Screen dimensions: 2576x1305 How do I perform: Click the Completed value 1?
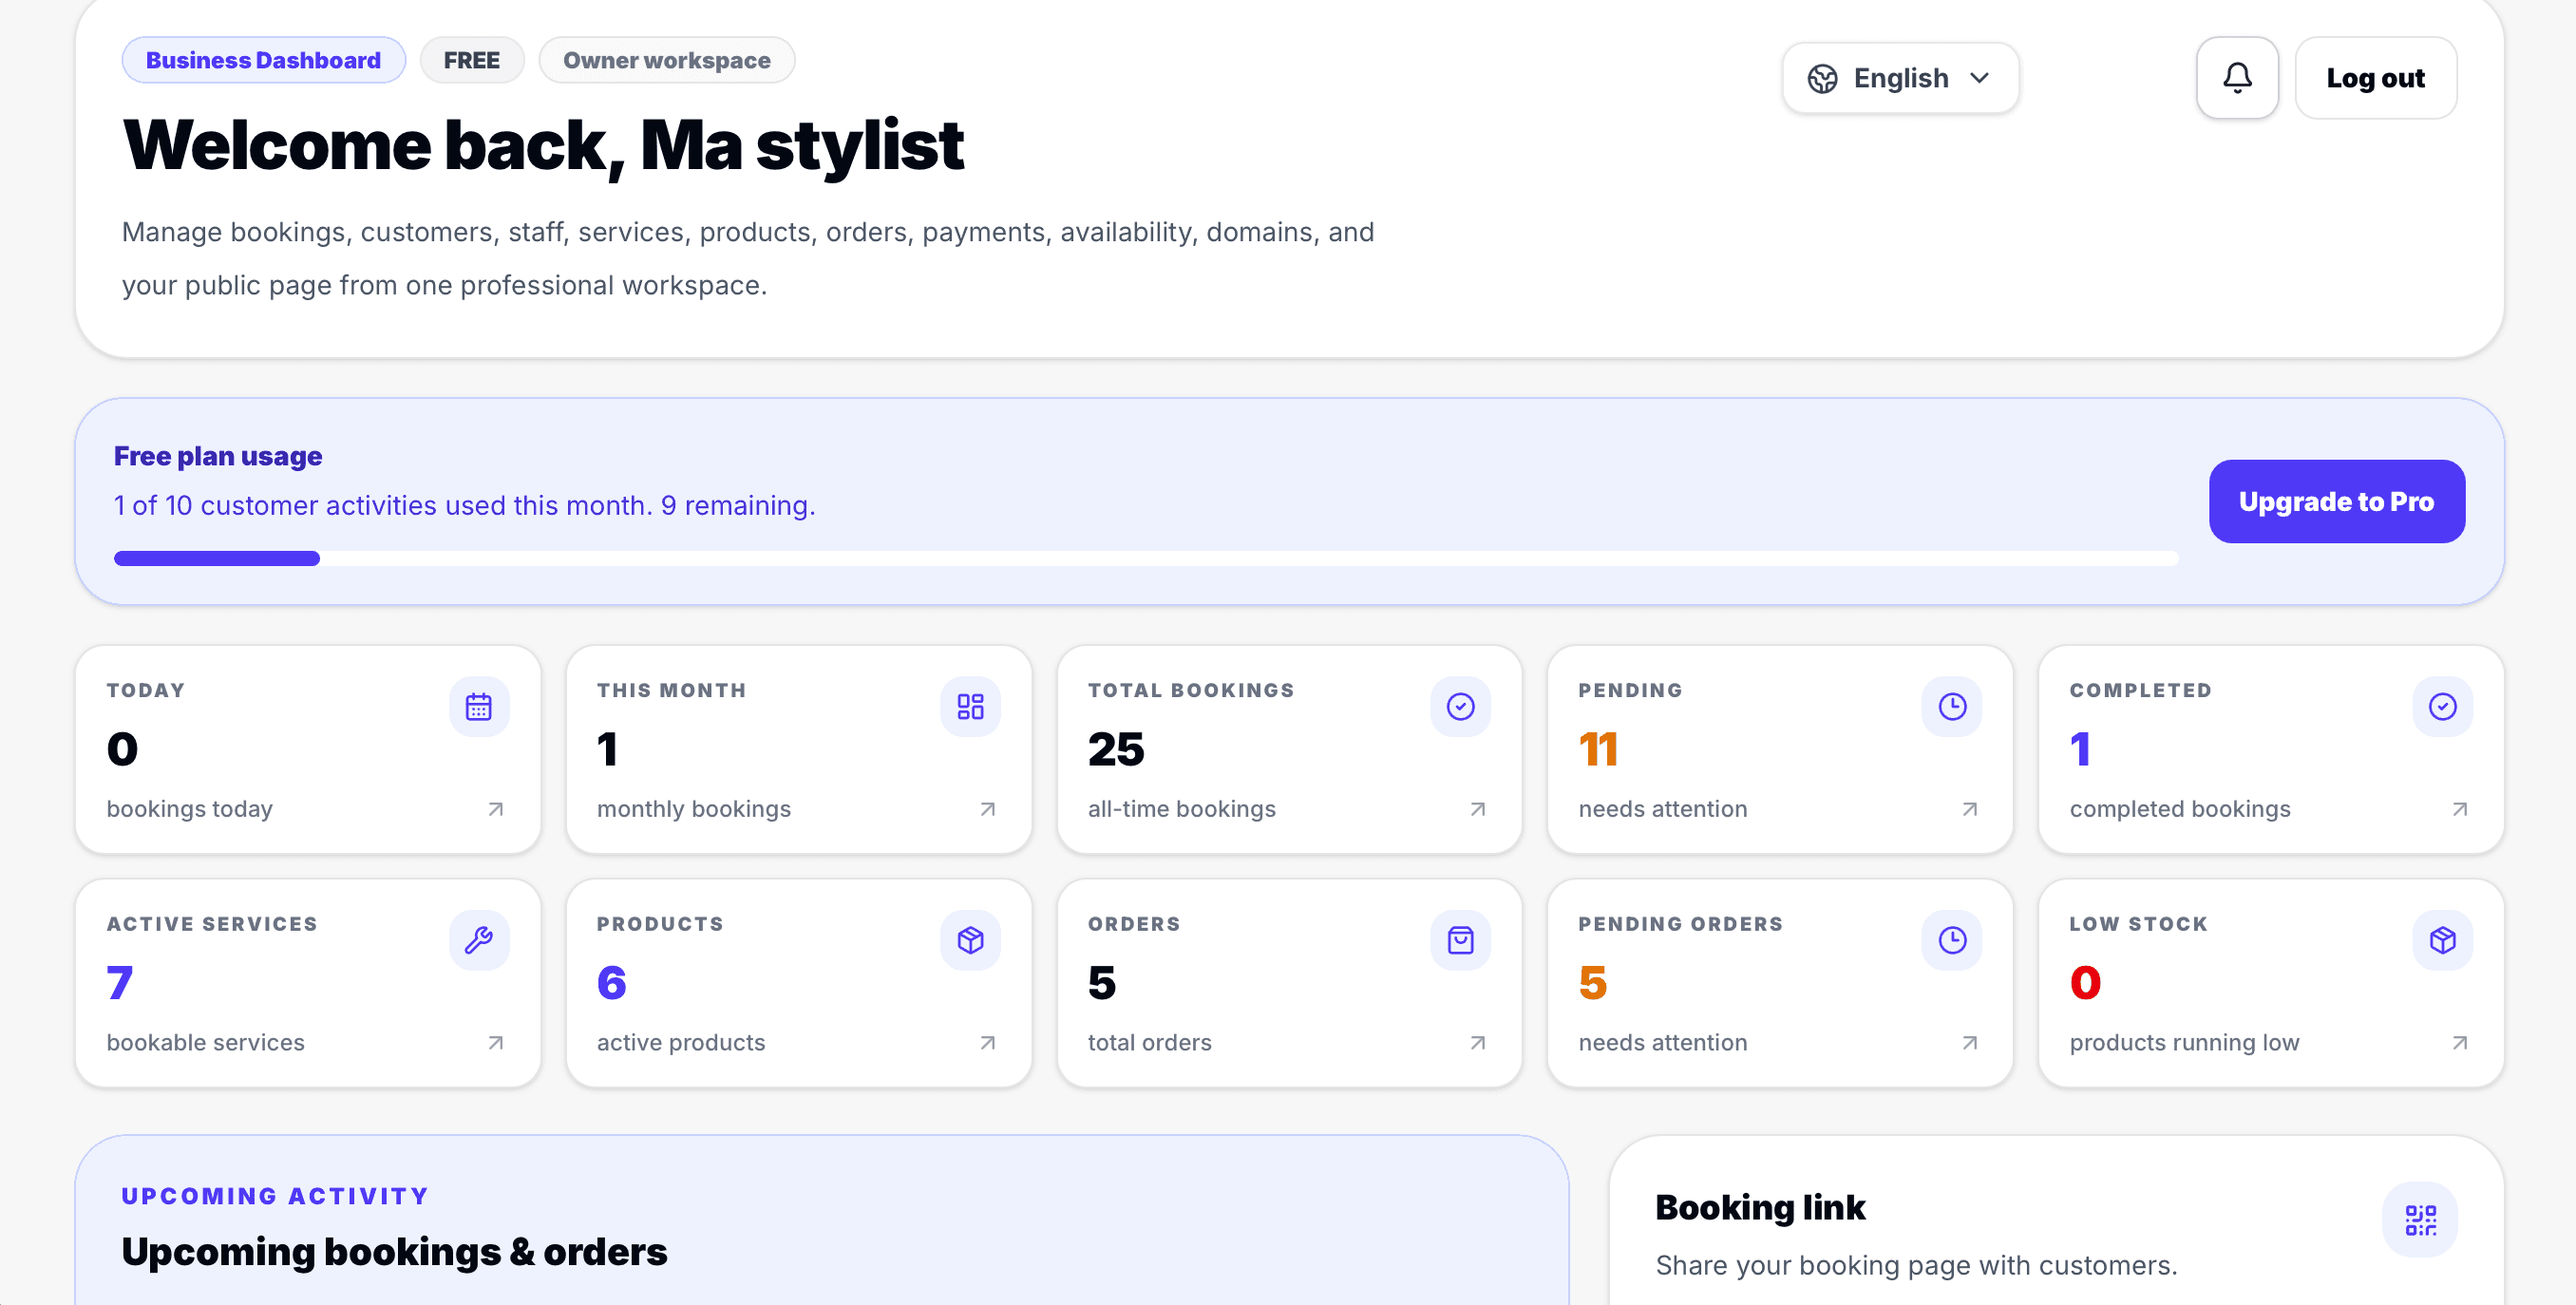pos(2080,749)
